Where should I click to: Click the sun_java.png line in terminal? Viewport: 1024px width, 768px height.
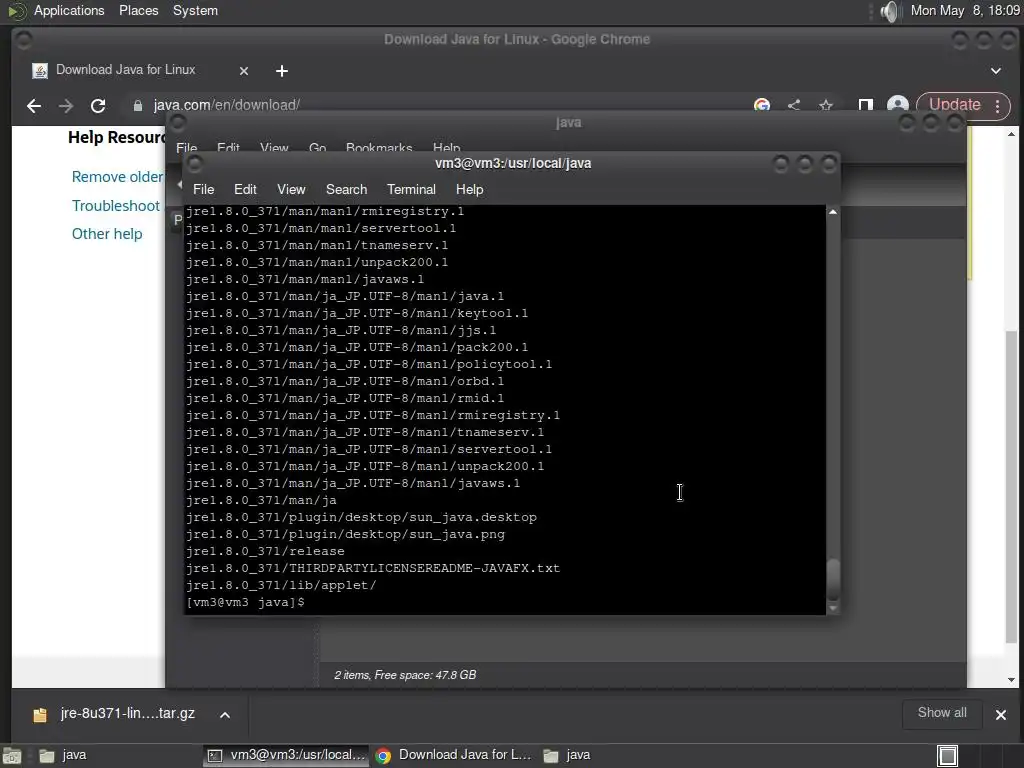(x=345, y=534)
